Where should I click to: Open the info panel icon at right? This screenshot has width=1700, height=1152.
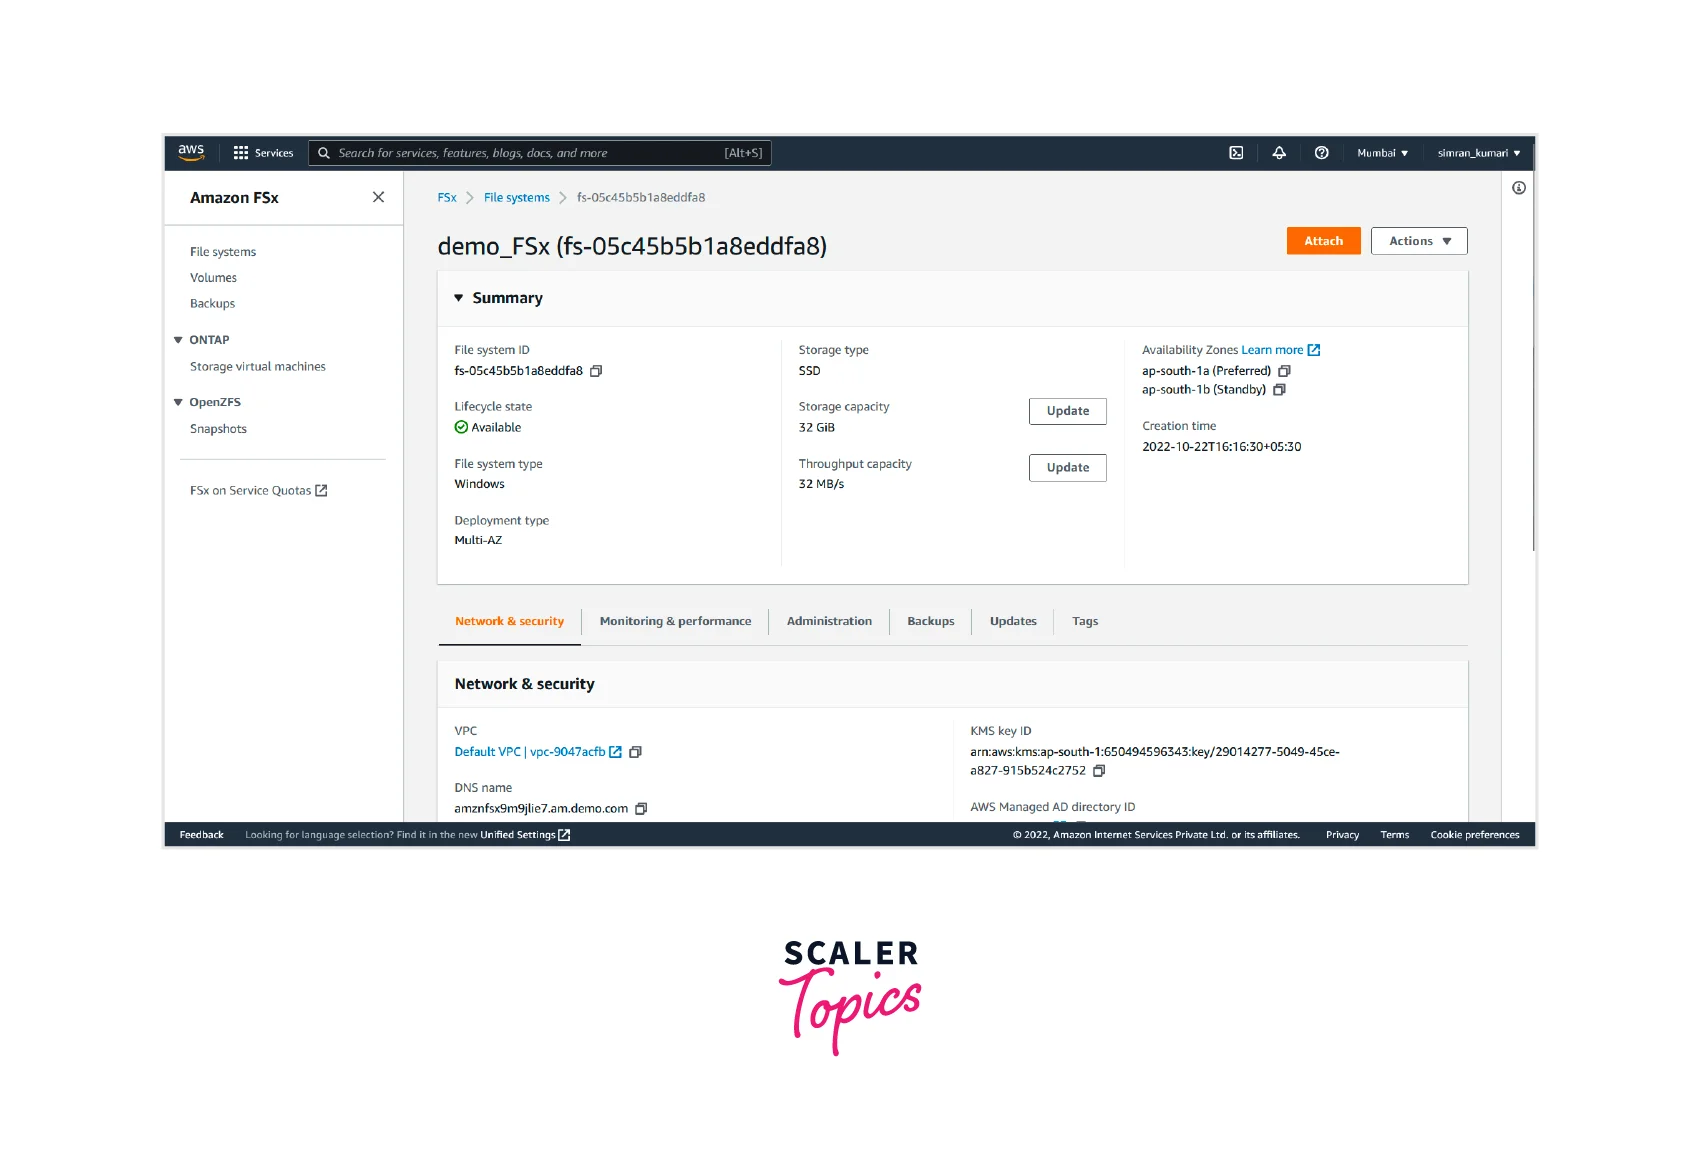click(x=1518, y=188)
